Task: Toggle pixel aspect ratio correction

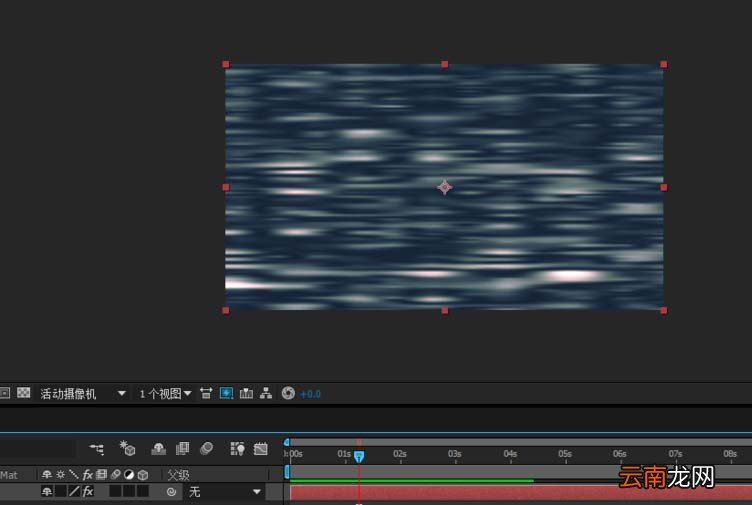Action: (x=206, y=393)
